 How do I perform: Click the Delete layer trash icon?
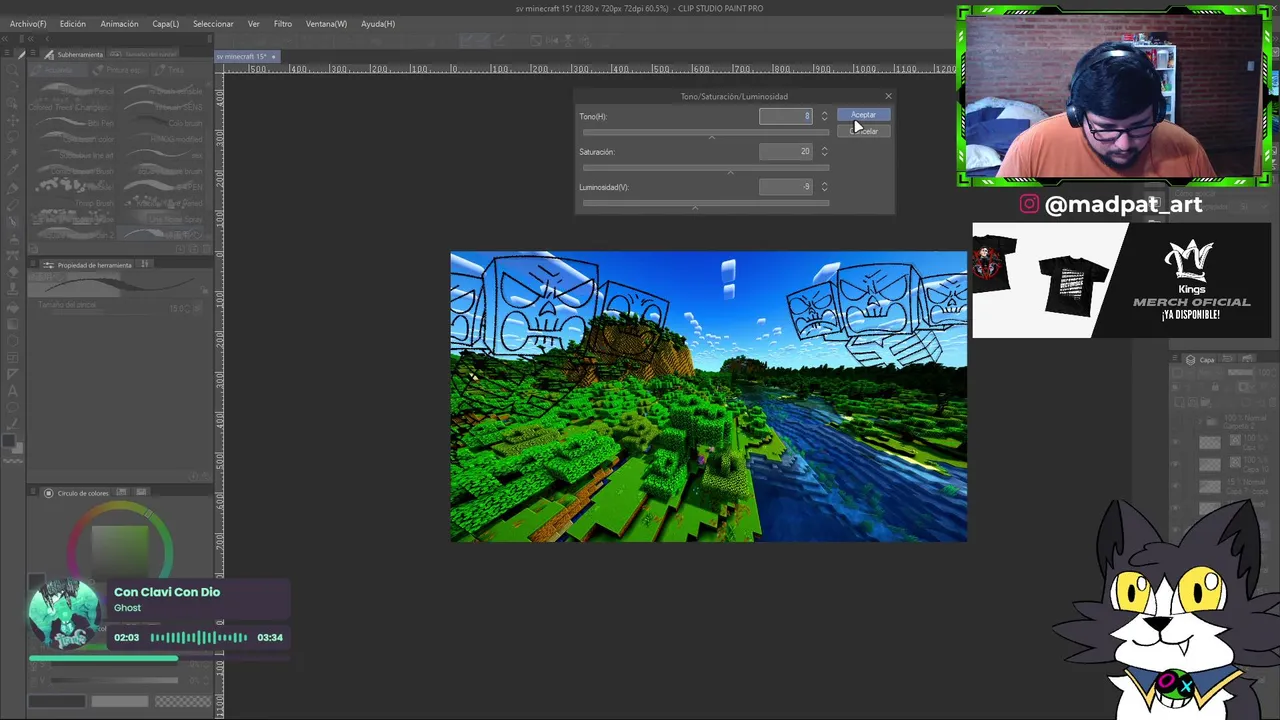click(x=1272, y=402)
